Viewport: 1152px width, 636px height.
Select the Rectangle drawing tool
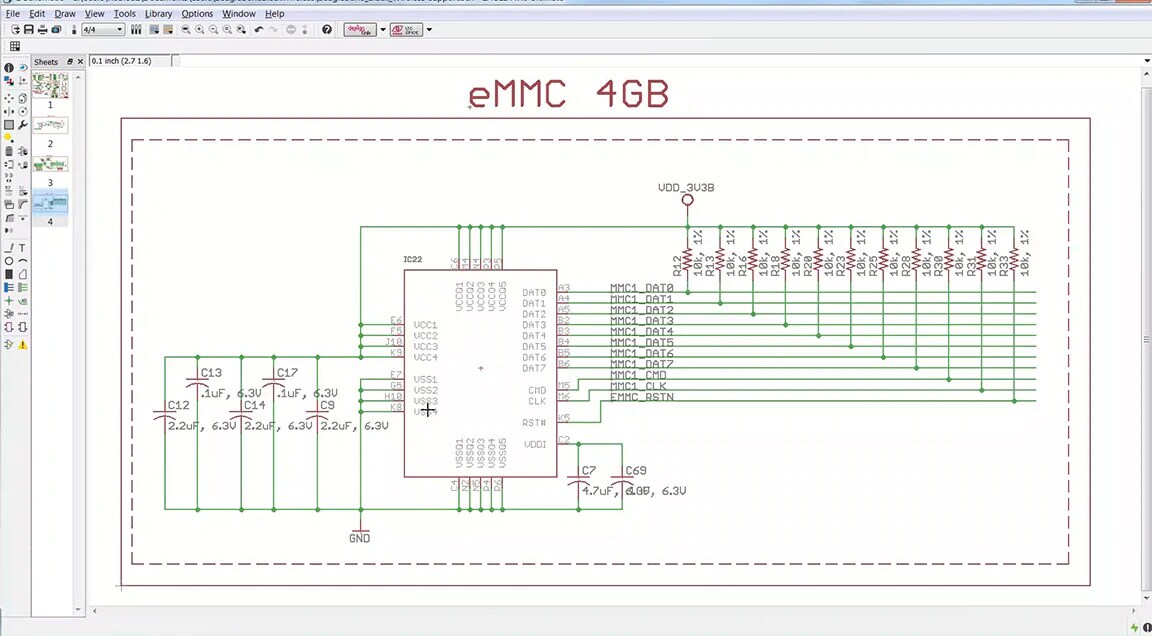(x=9, y=274)
